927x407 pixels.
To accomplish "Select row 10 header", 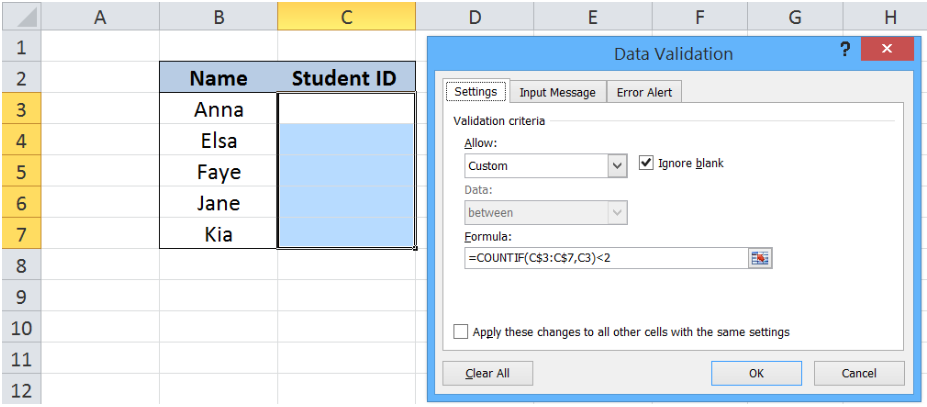I will tap(21, 328).
